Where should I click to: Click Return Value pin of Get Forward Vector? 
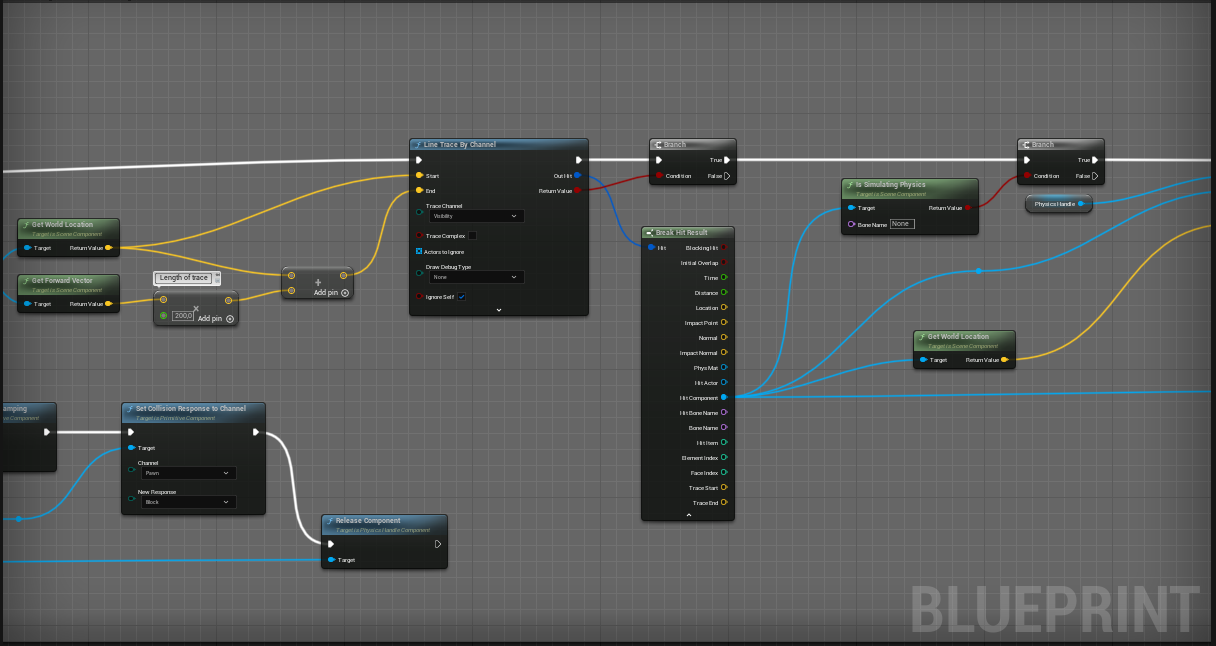pos(109,303)
